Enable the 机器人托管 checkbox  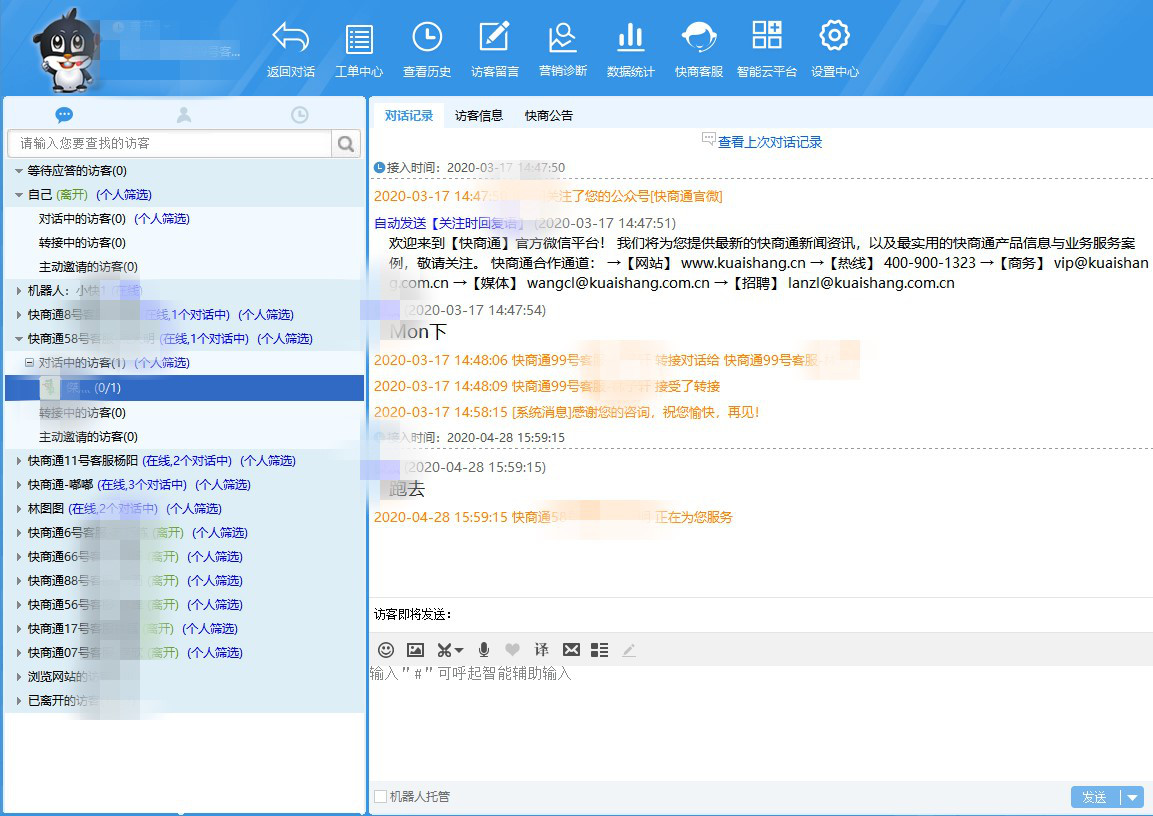tap(380, 797)
